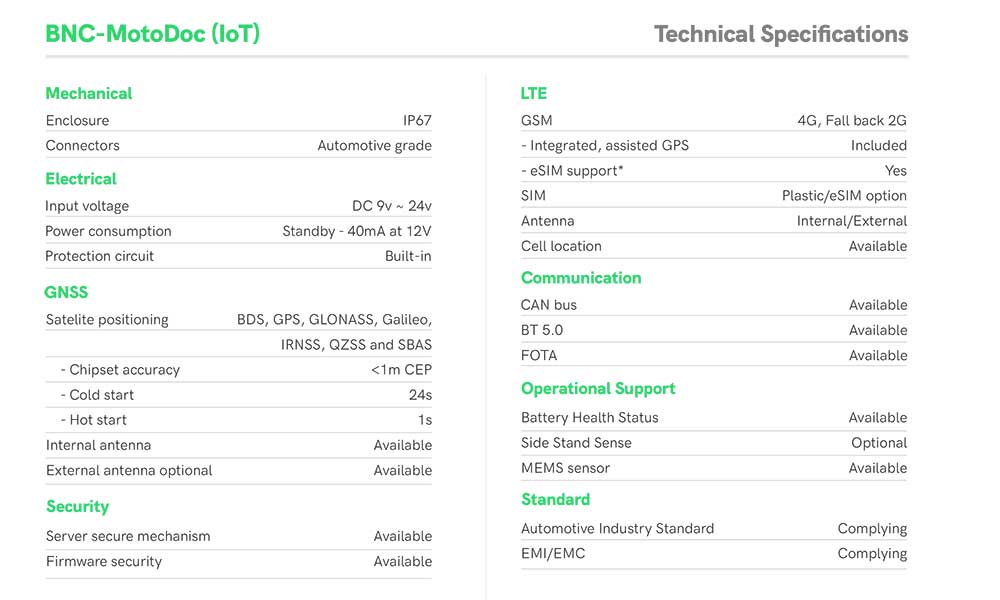
Task: Click the EMI/EMC label
Action: (553, 553)
